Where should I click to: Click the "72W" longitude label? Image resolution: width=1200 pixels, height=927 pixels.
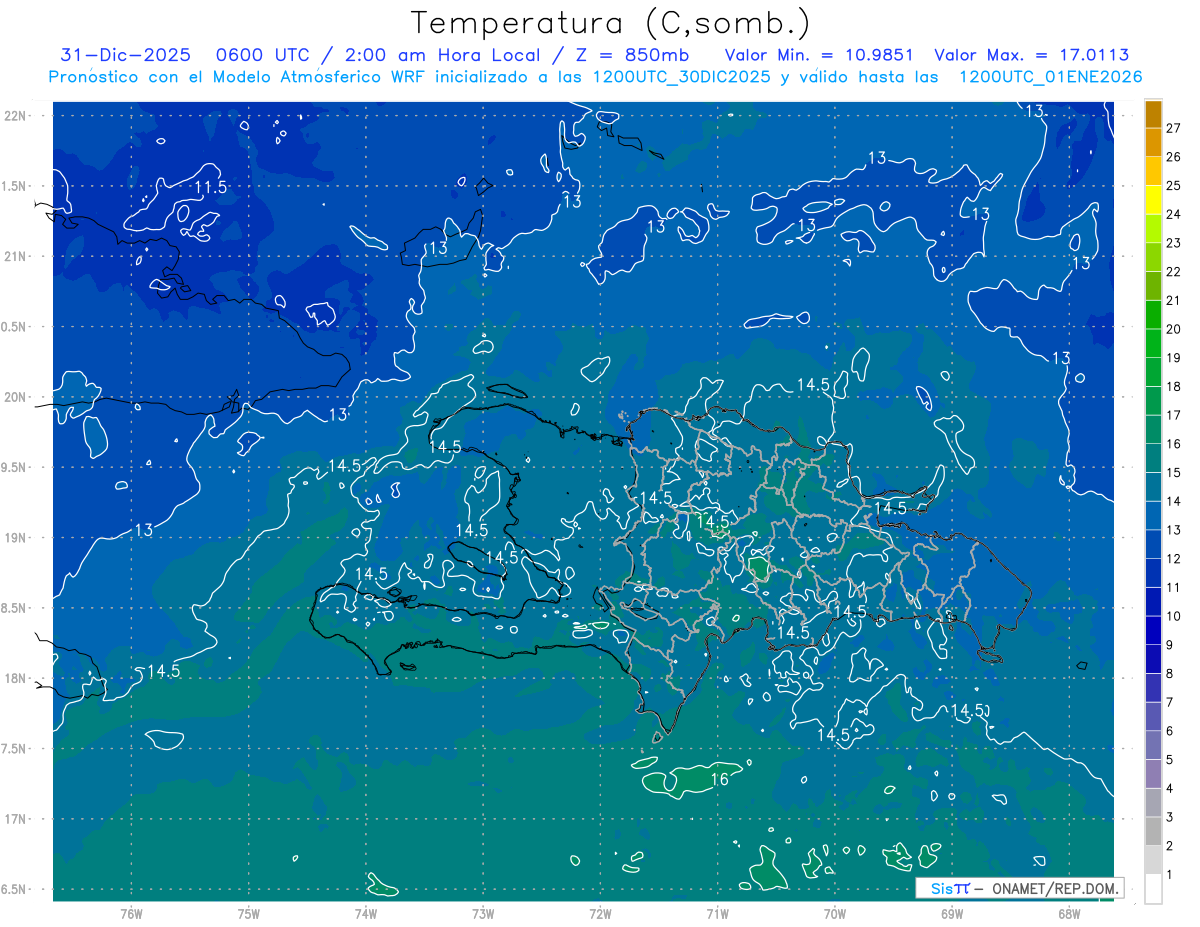click(600, 914)
